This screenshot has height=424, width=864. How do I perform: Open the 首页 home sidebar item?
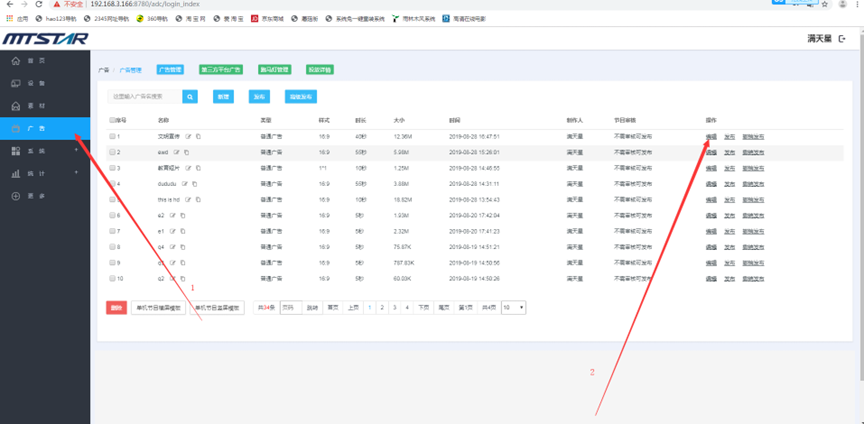tap(35, 61)
